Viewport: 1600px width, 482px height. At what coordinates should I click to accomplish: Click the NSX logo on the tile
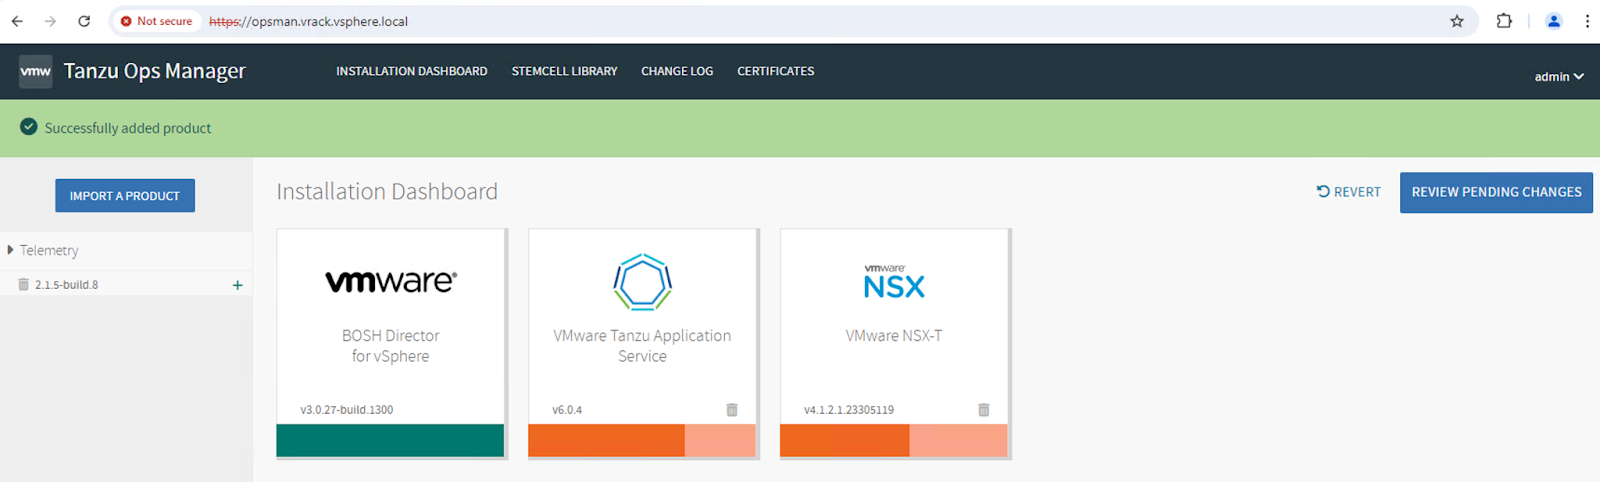(x=894, y=282)
